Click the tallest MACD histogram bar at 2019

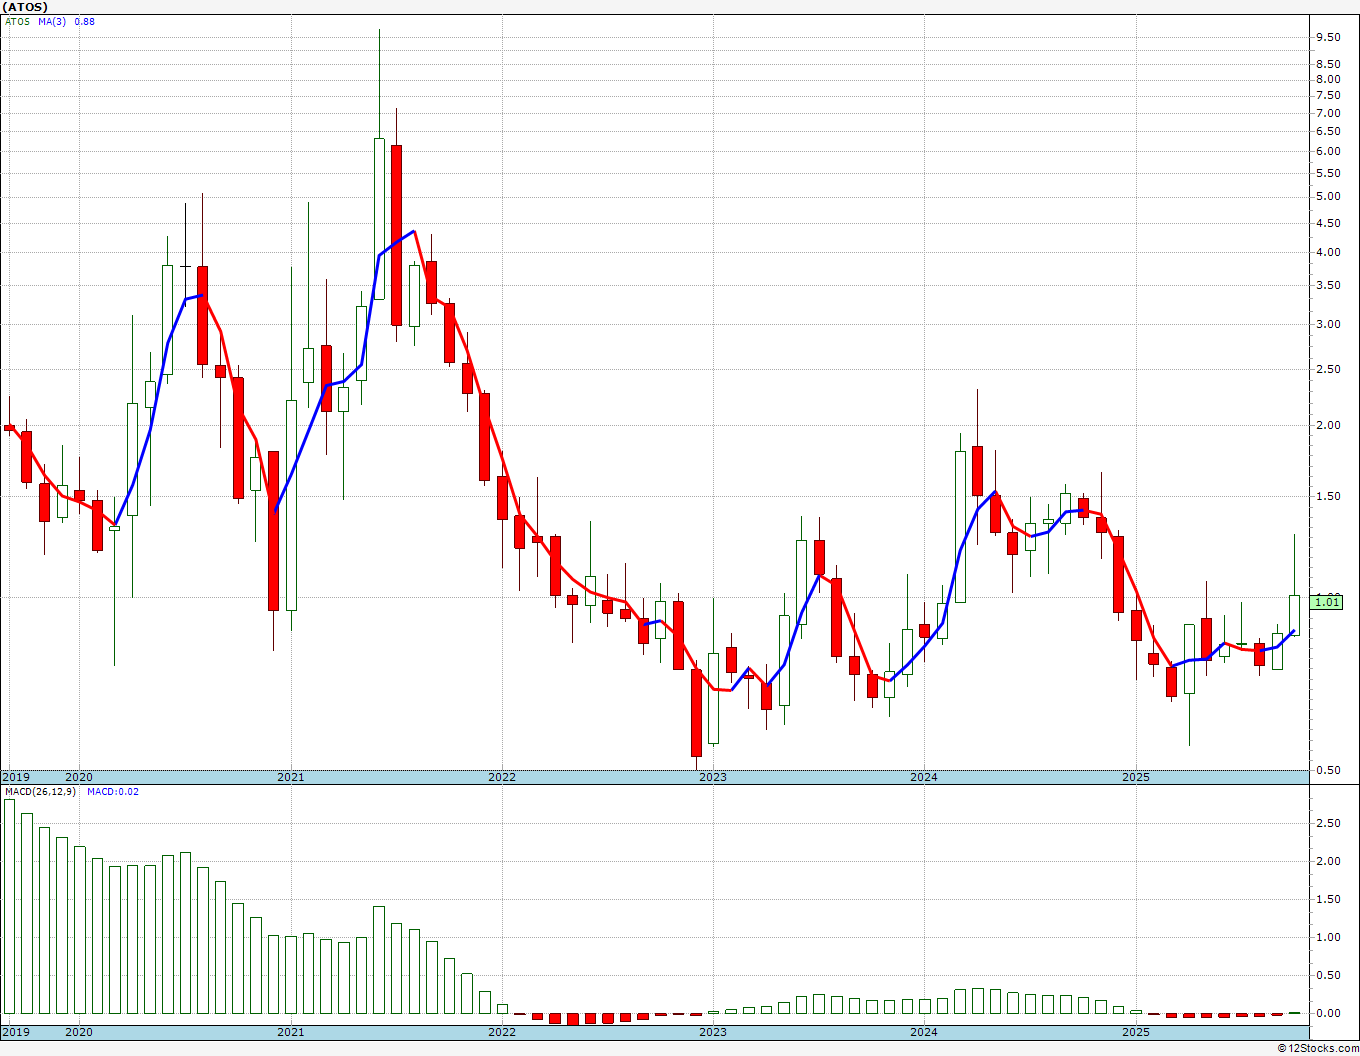pyautogui.click(x=10, y=906)
